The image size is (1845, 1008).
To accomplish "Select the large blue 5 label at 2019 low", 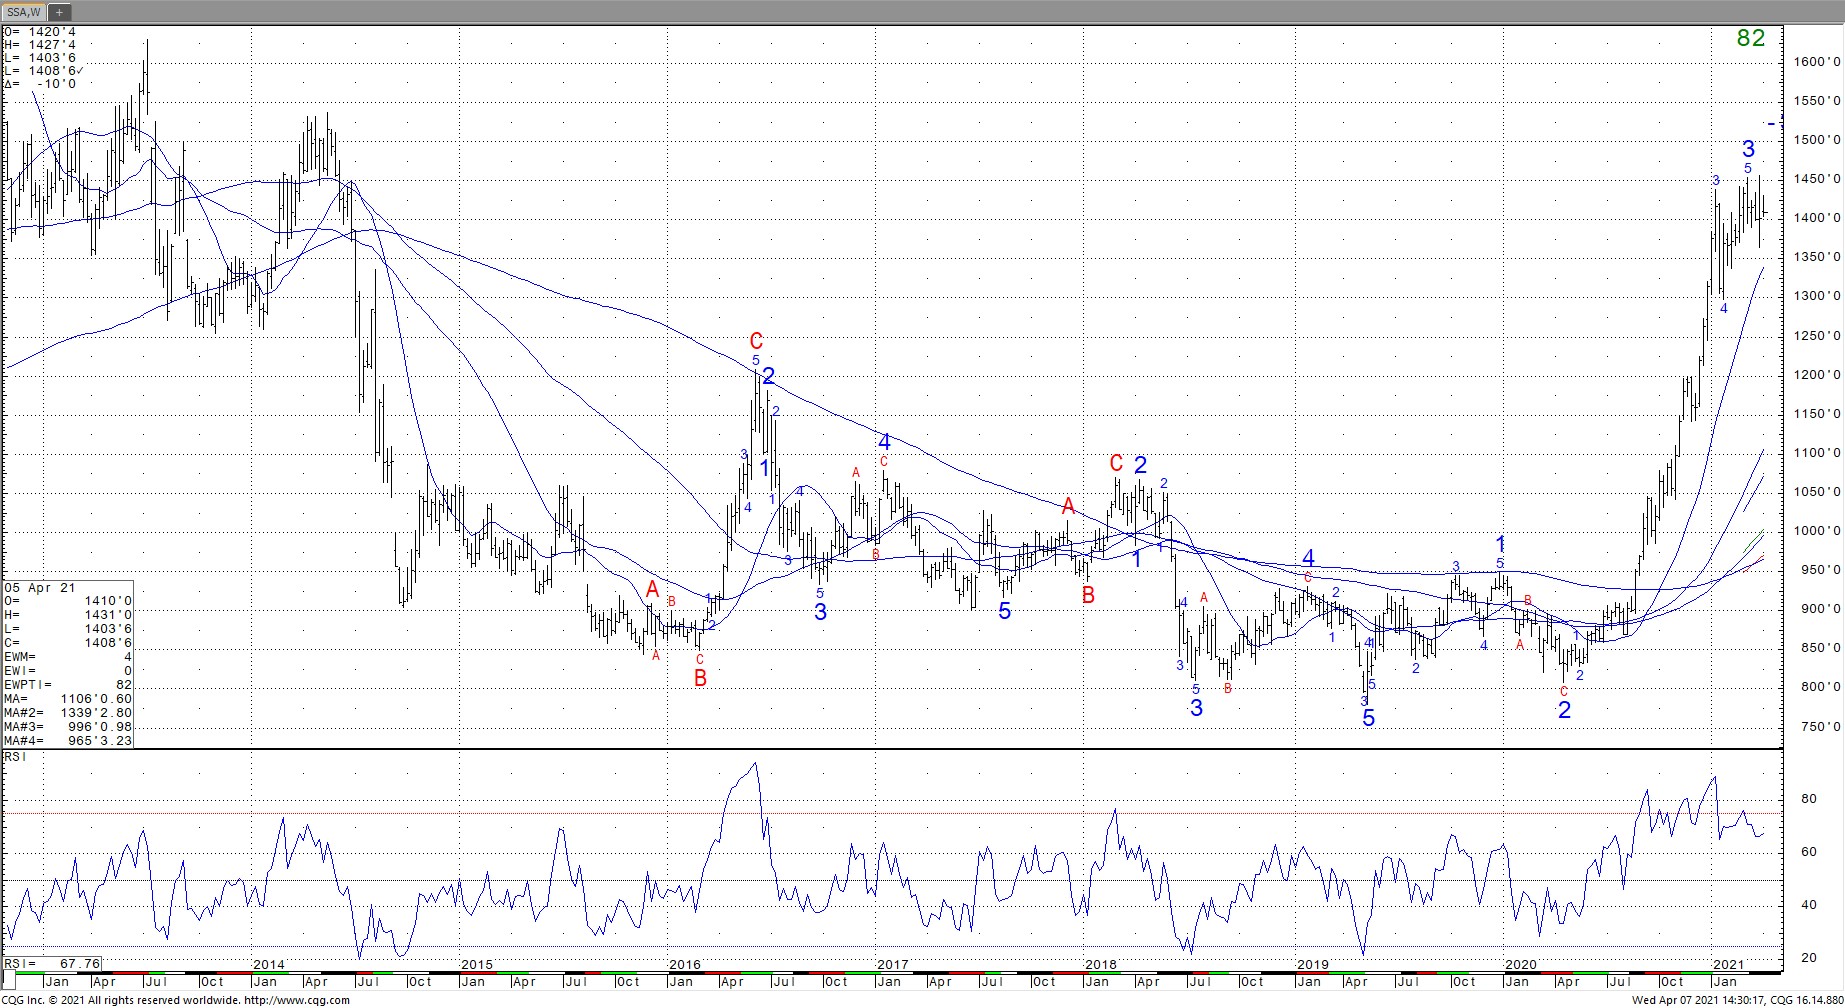I will tap(1368, 718).
